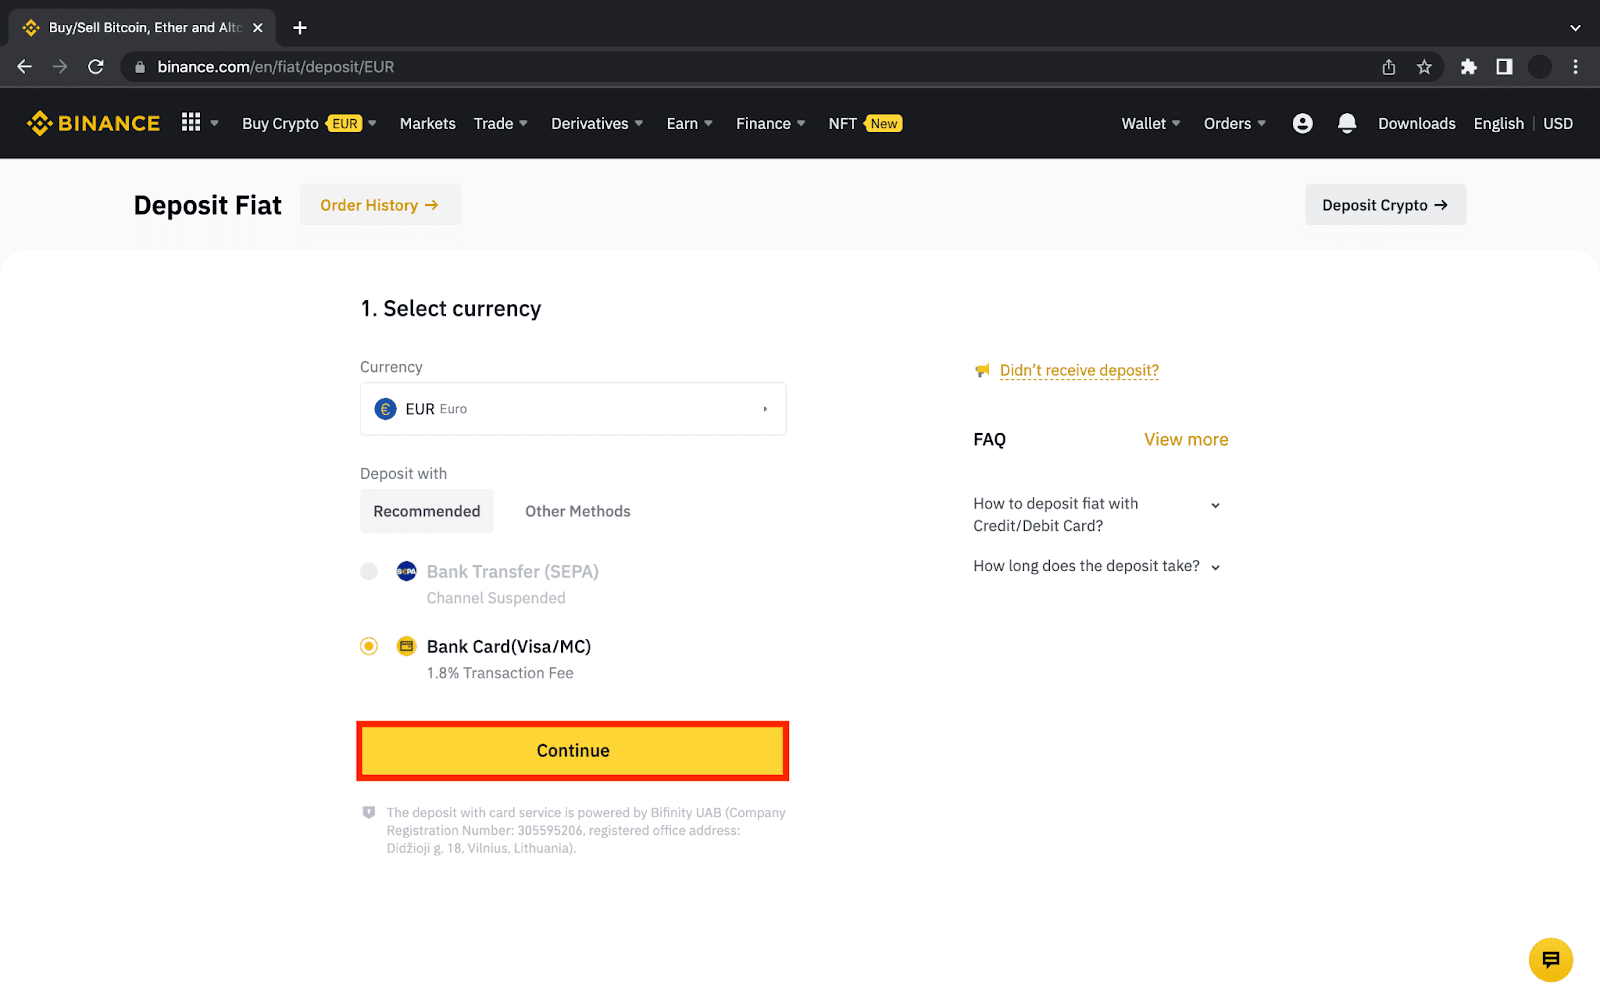Share this page from the address bar

[1389, 67]
